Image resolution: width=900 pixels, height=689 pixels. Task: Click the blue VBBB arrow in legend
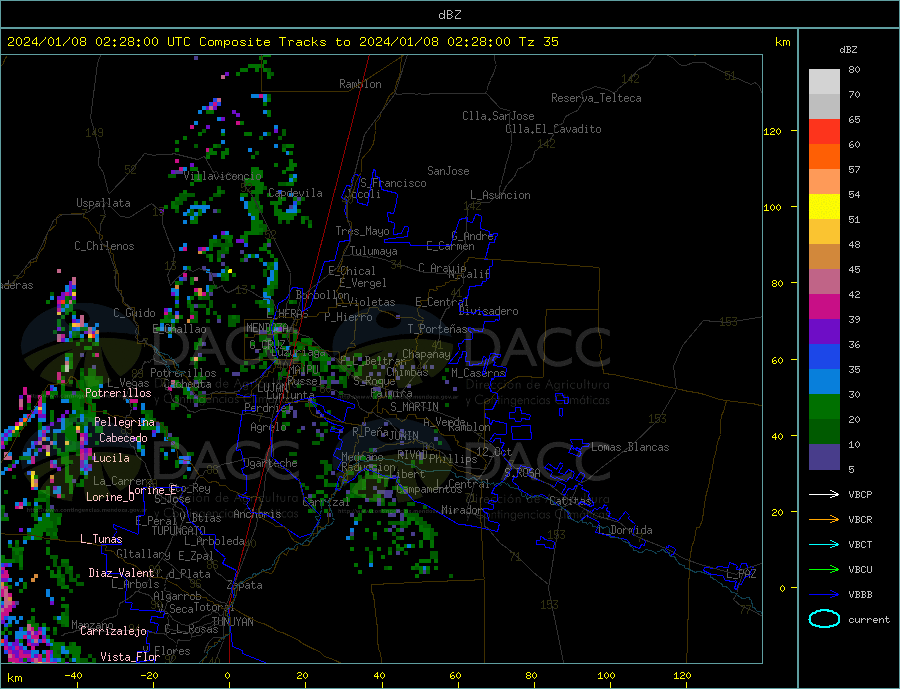pyautogui.click(x=824, y=594)
